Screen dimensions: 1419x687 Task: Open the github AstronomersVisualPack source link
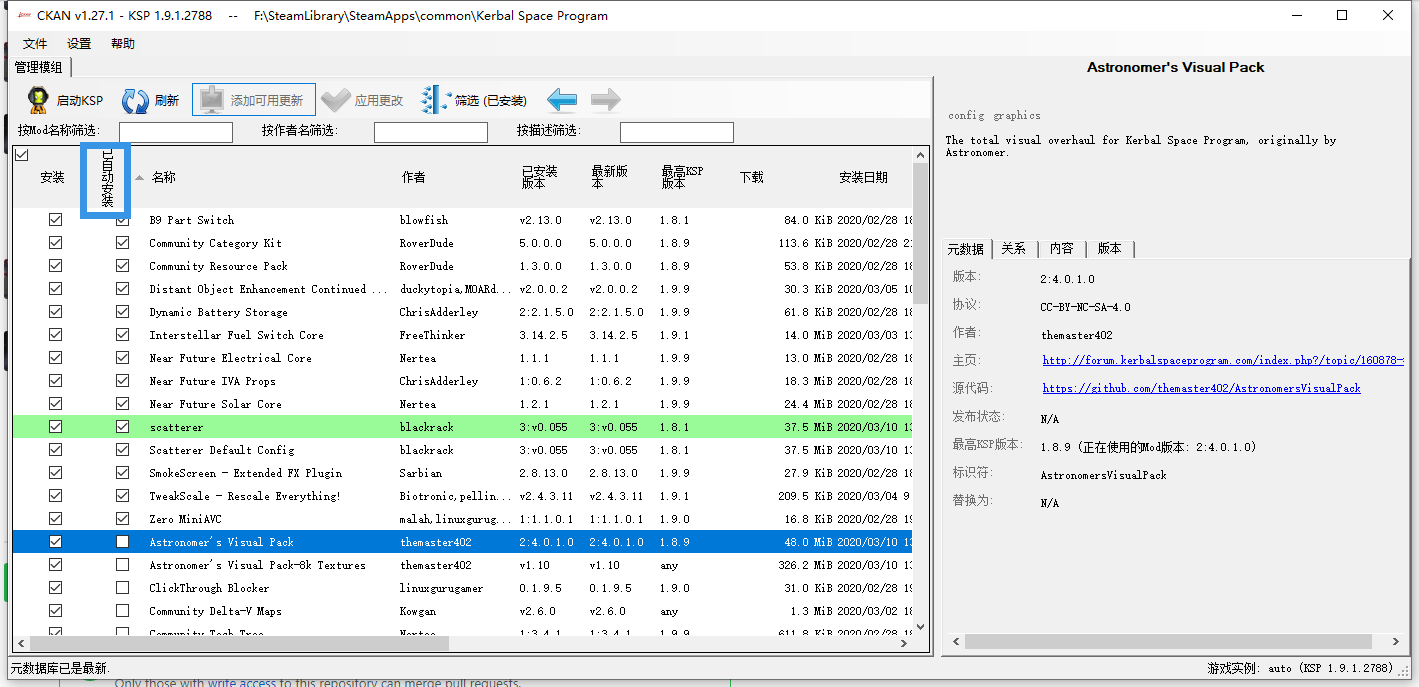point(1201,388)
